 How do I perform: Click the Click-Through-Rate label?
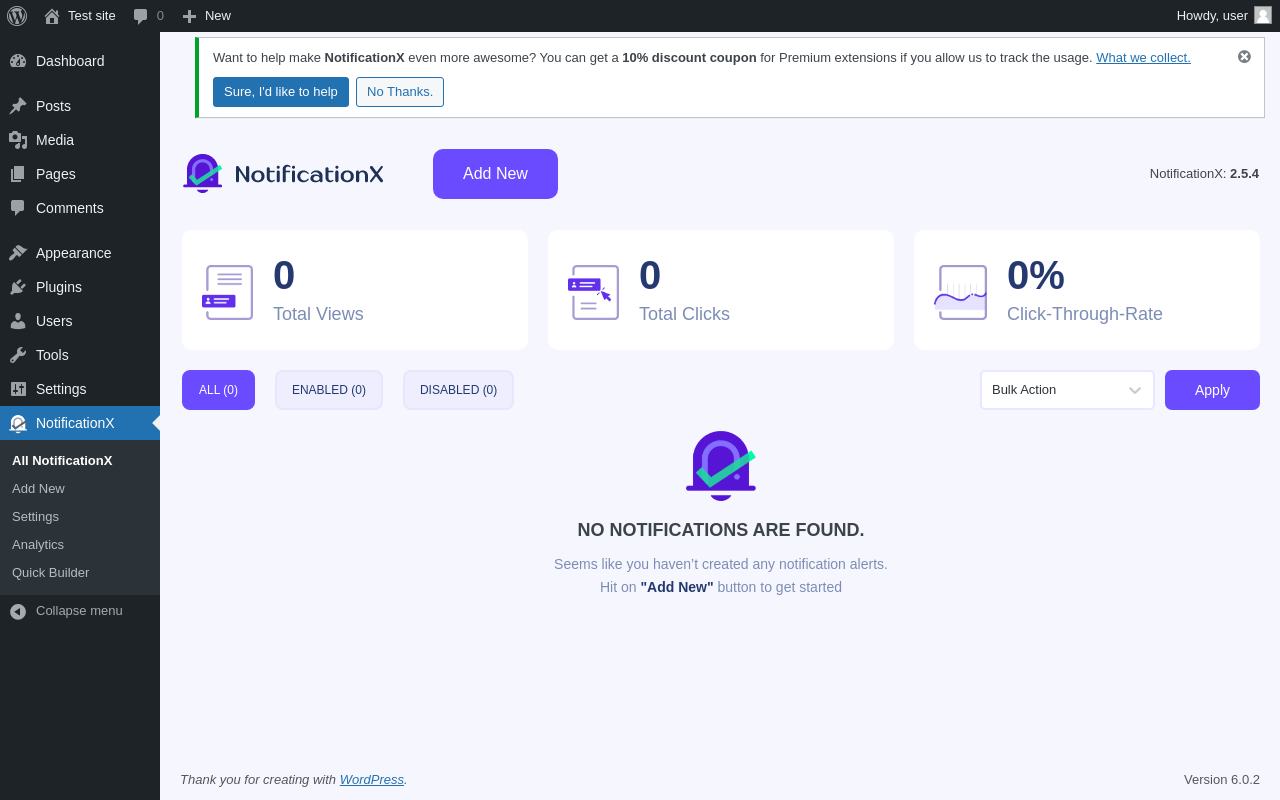(x=1085, y=314)
